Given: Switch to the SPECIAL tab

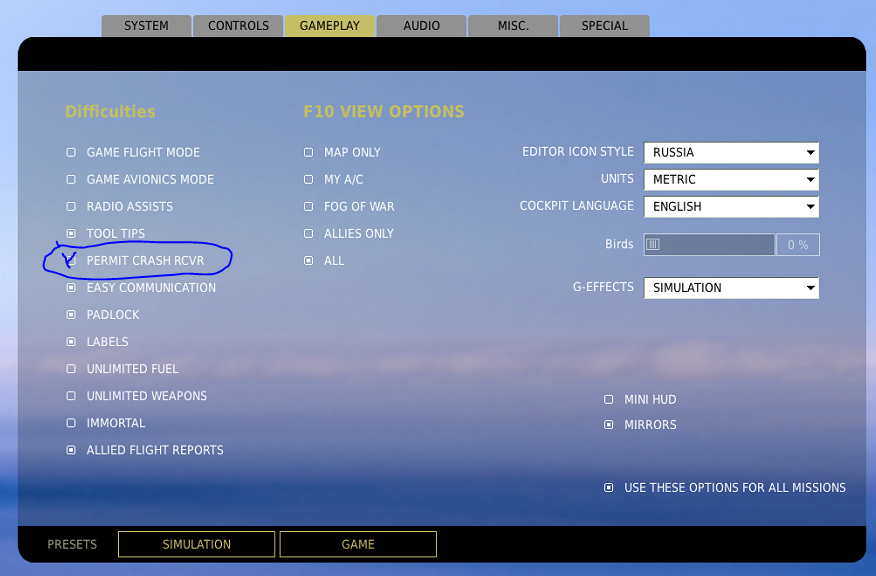Looking at the screenshot, I should click(x=604, y=26).
